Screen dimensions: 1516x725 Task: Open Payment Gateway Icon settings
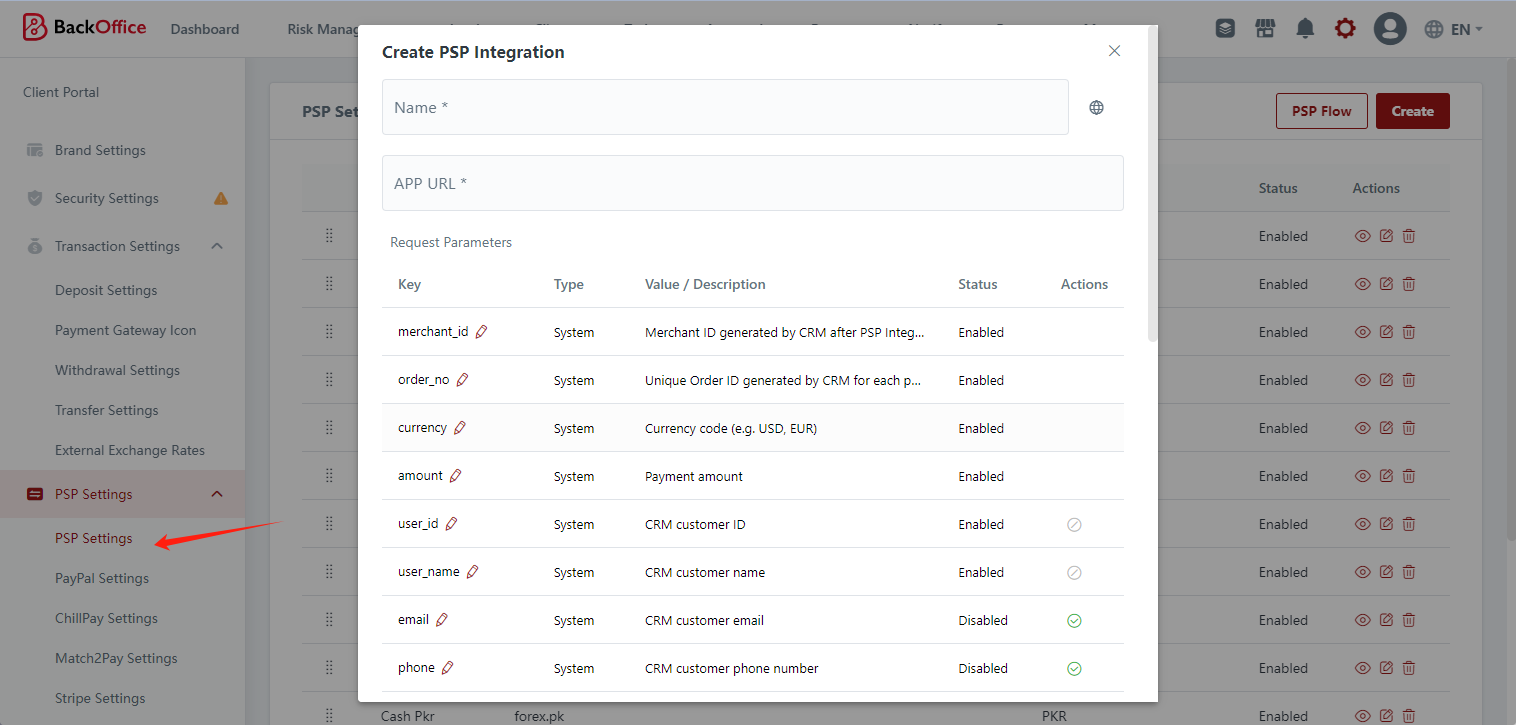click(x=126, y=330)
